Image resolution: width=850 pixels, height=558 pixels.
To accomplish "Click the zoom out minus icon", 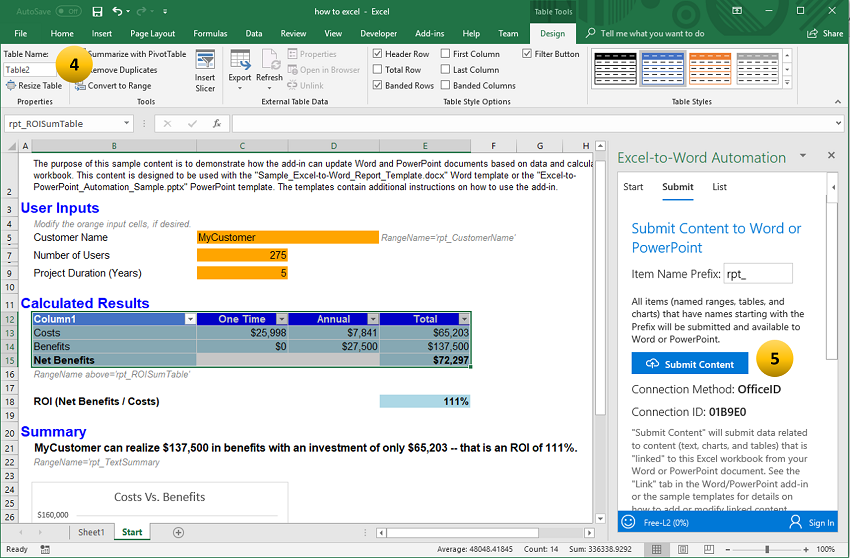I will (x=727, y=549).
